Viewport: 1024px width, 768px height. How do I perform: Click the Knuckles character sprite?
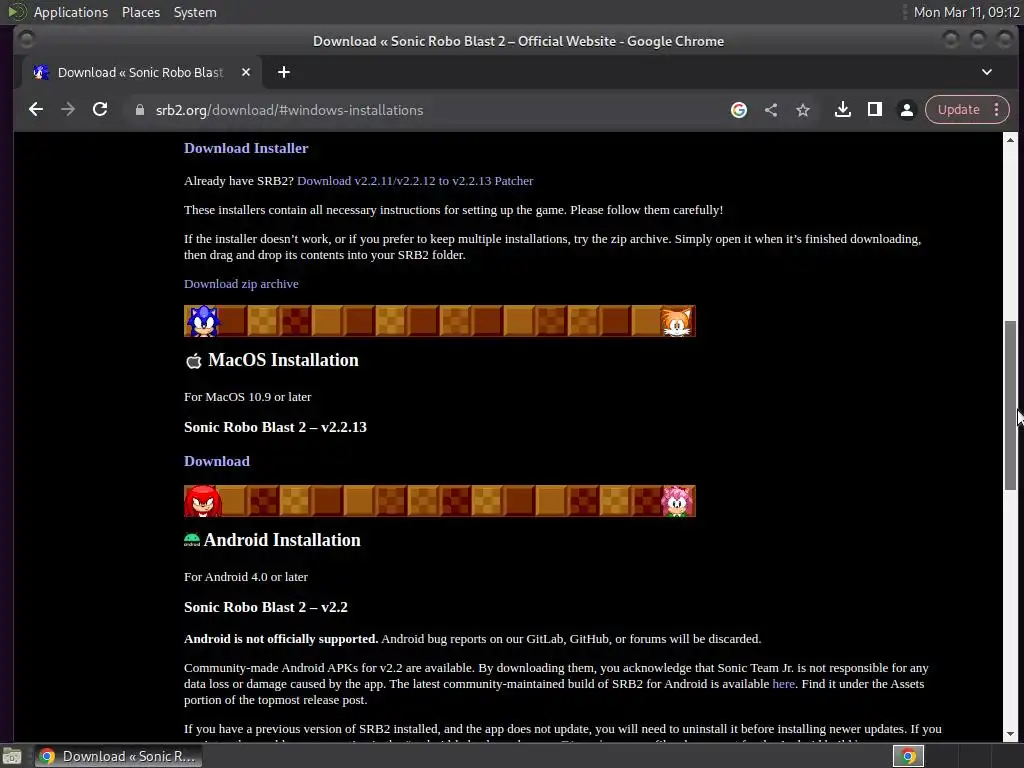point(203,501)
